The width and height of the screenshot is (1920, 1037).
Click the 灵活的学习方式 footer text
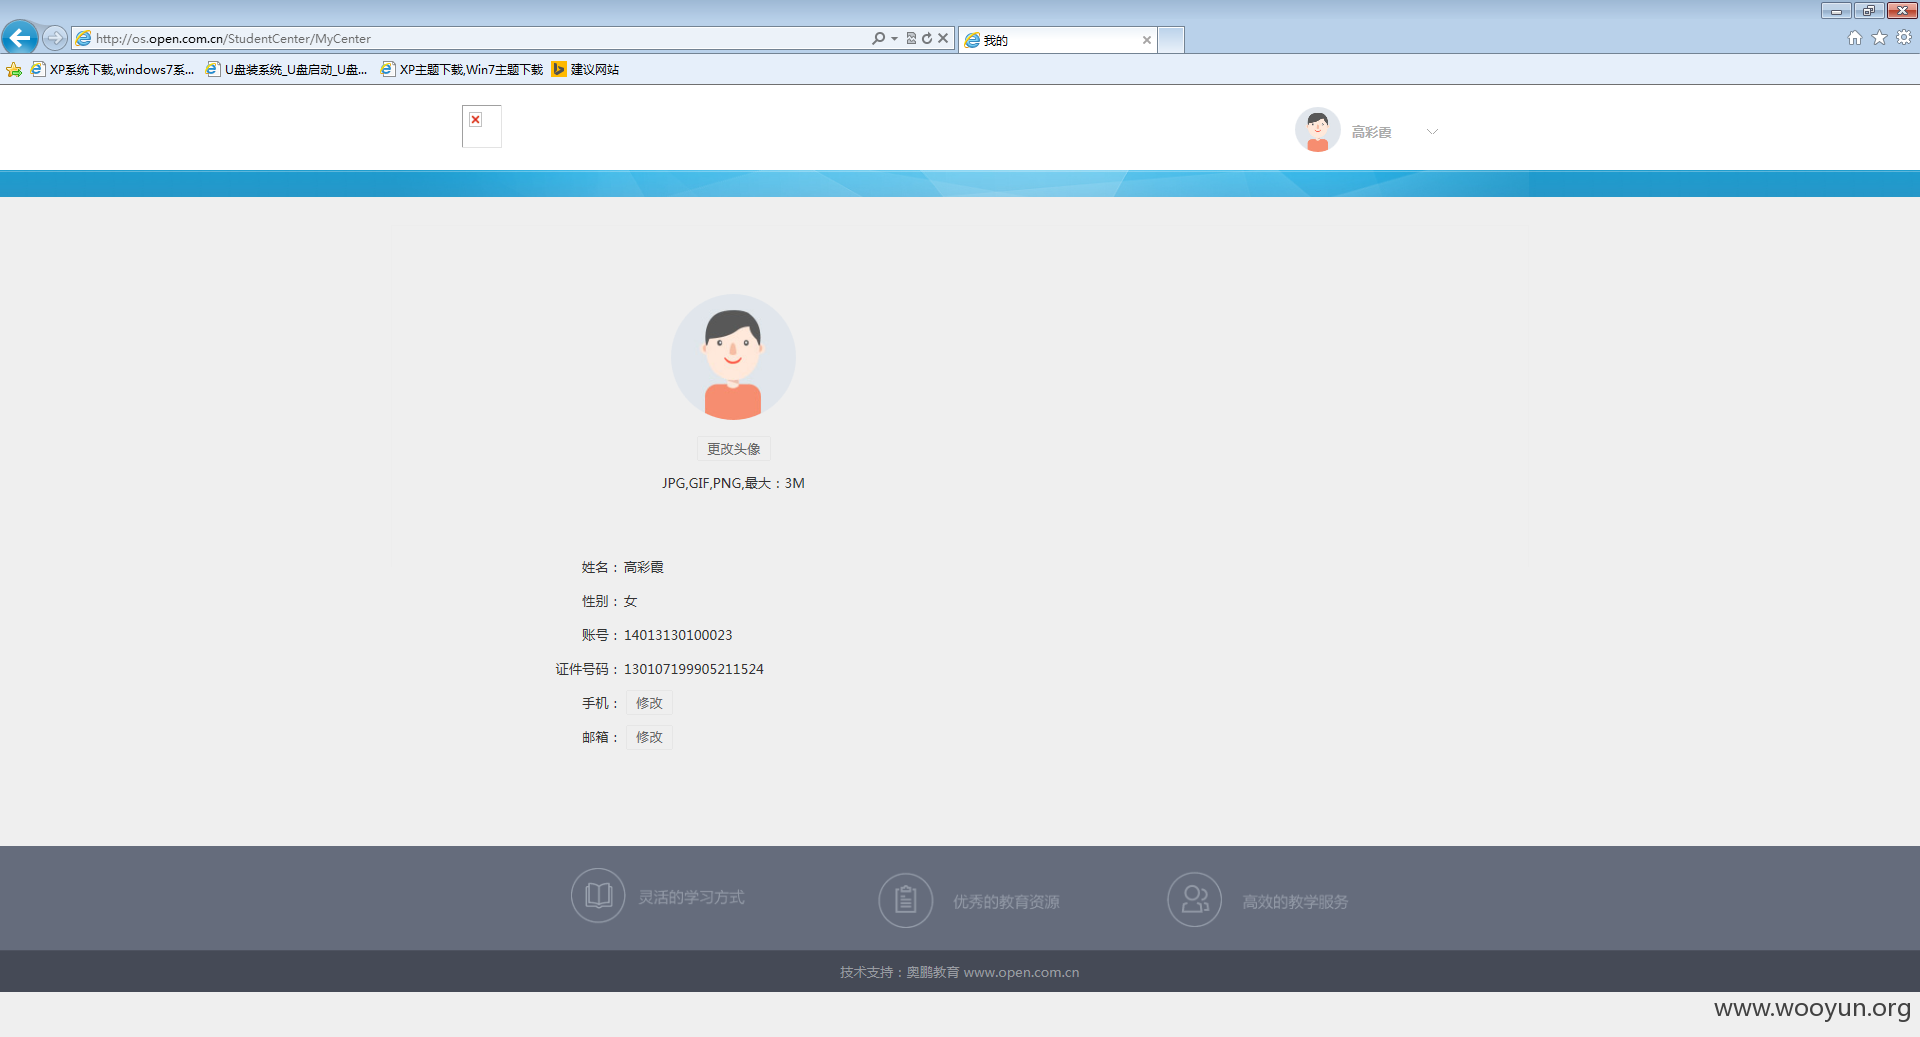click(692, 897)
